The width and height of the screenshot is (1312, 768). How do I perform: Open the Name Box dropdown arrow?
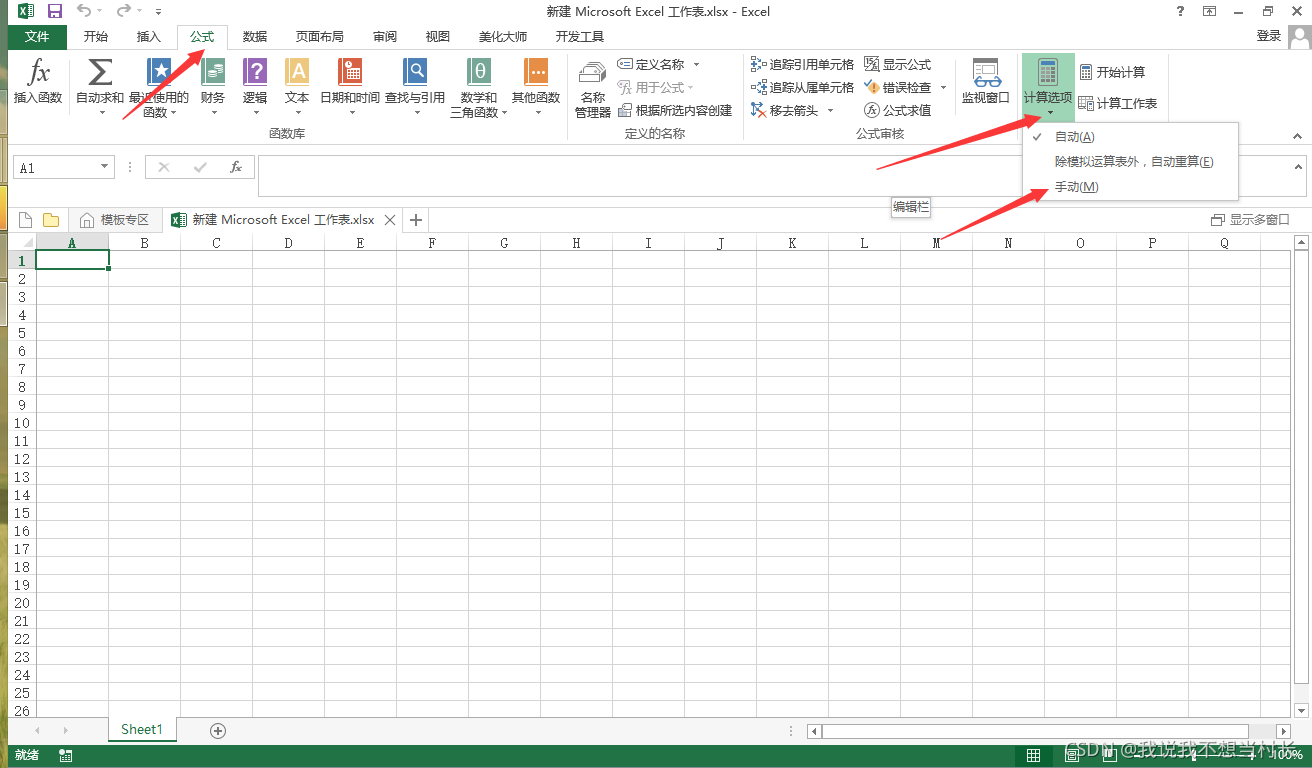point(104,167)
